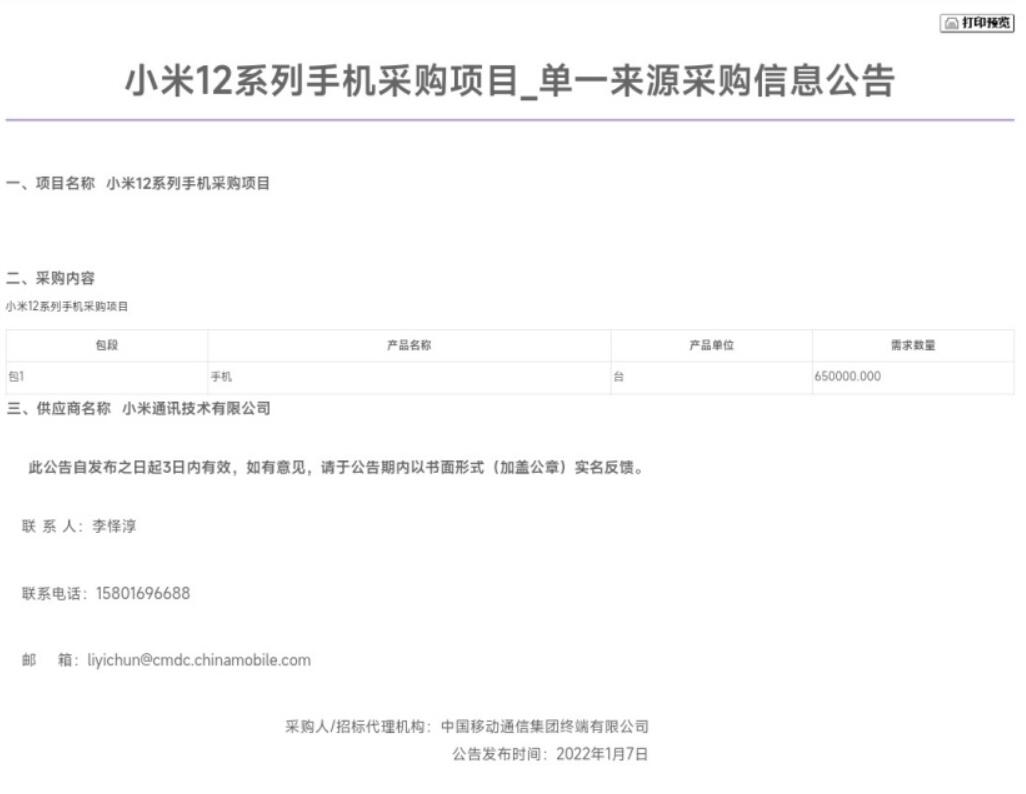Viewport: 1026px width, 794px height.
Task: Click the 包段 column header
Action: point(107,345)
